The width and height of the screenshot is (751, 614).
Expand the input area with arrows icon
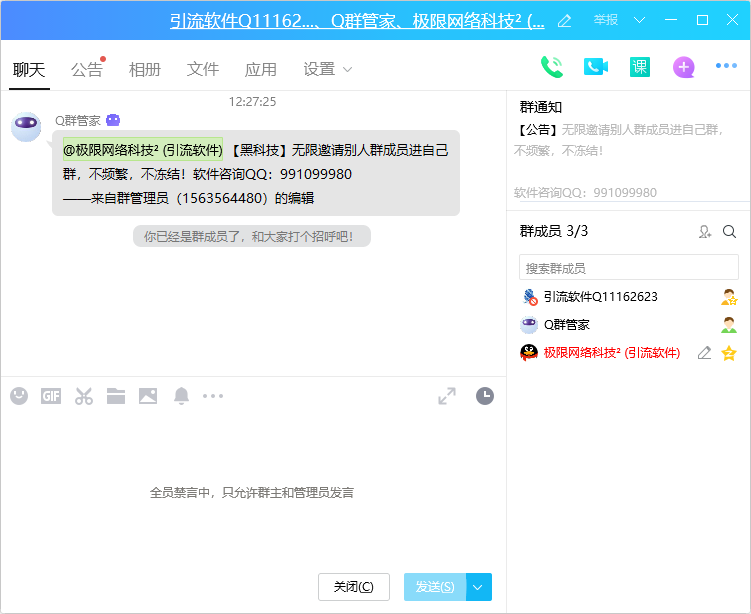[447, 396]
